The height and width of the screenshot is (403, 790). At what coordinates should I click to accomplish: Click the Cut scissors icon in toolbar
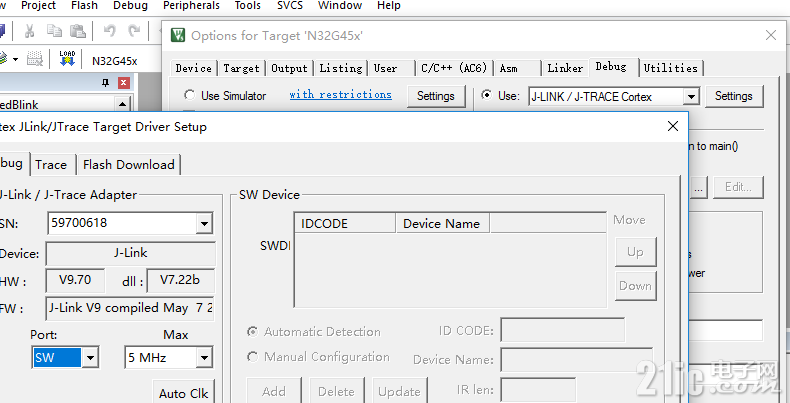29,31
